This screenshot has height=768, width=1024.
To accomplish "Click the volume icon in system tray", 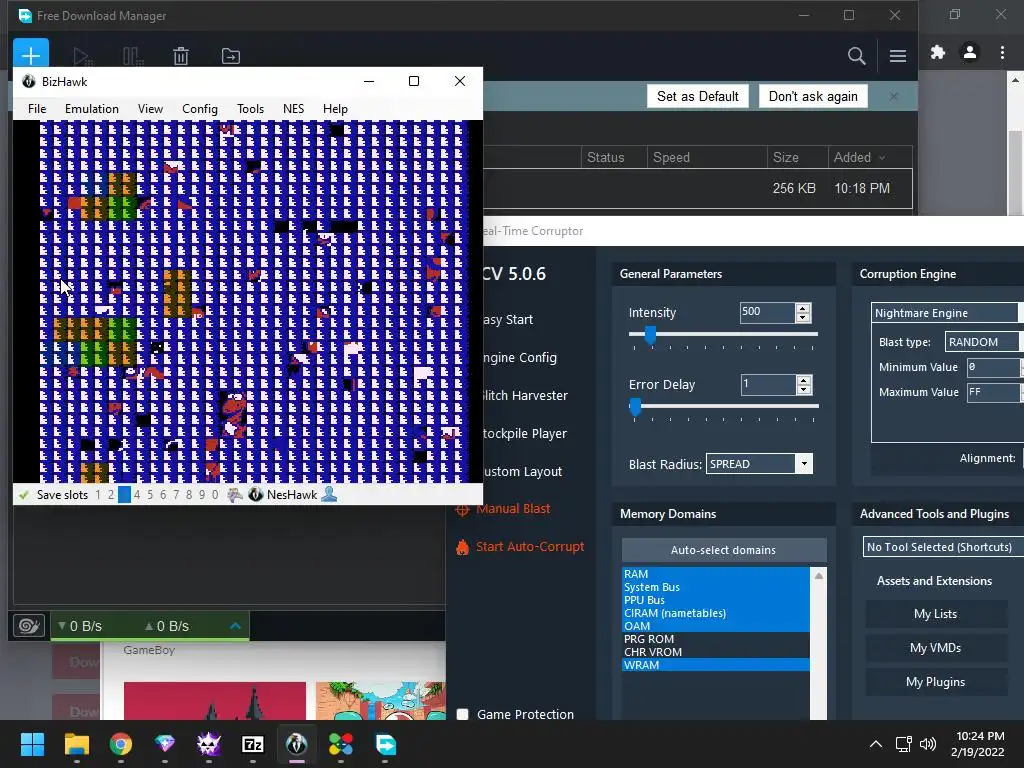I will pyautogui.click(x=927, y=744).
